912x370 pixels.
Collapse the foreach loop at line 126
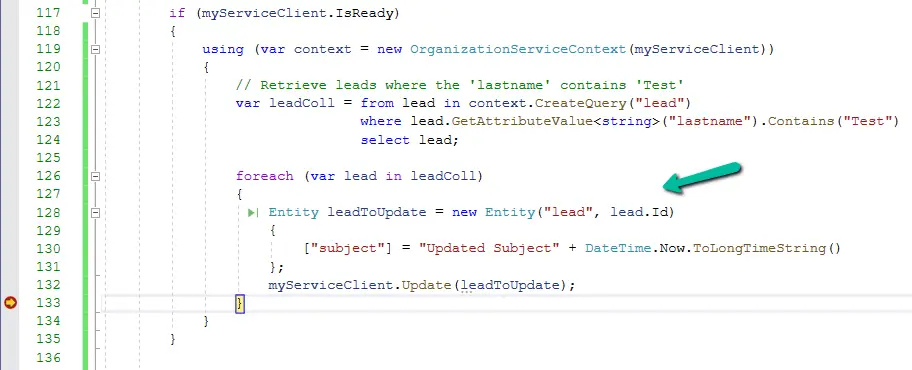95,176
